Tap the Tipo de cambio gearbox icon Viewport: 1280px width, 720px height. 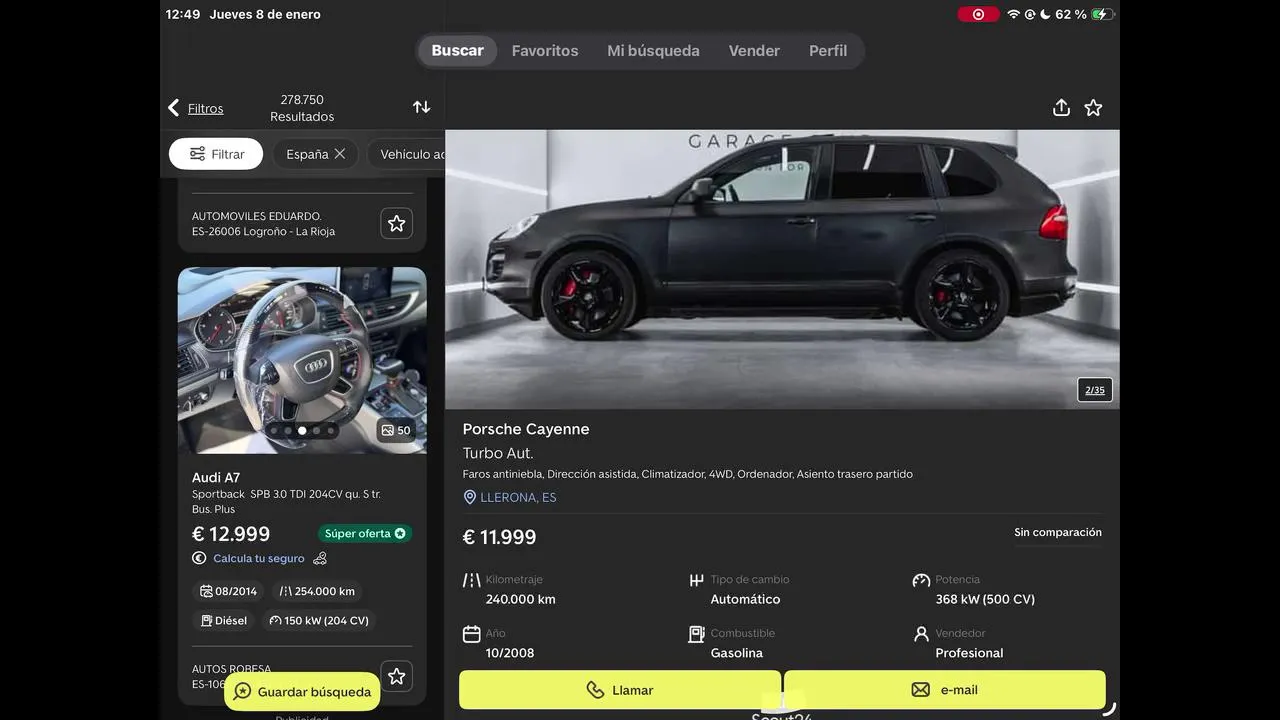[697, 580]
